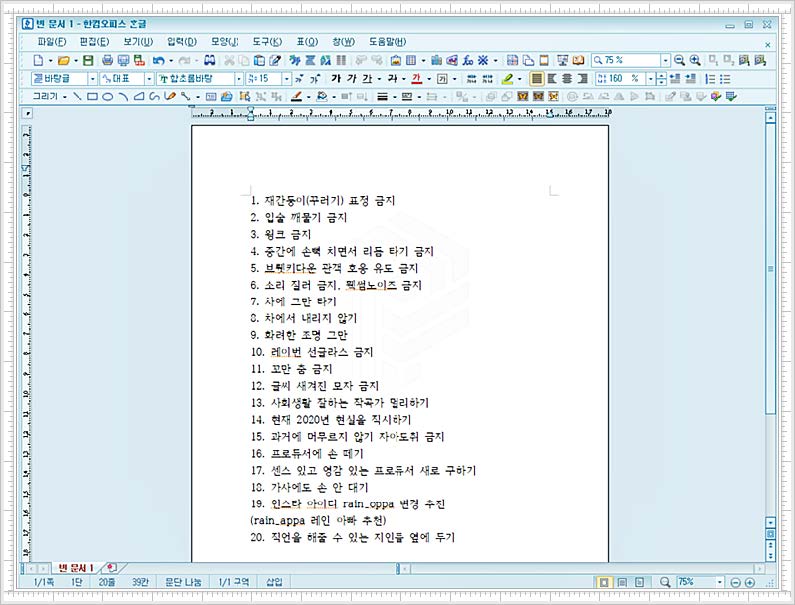
Task: Open the shape line color picker
Action: click(x=297, y=96)
